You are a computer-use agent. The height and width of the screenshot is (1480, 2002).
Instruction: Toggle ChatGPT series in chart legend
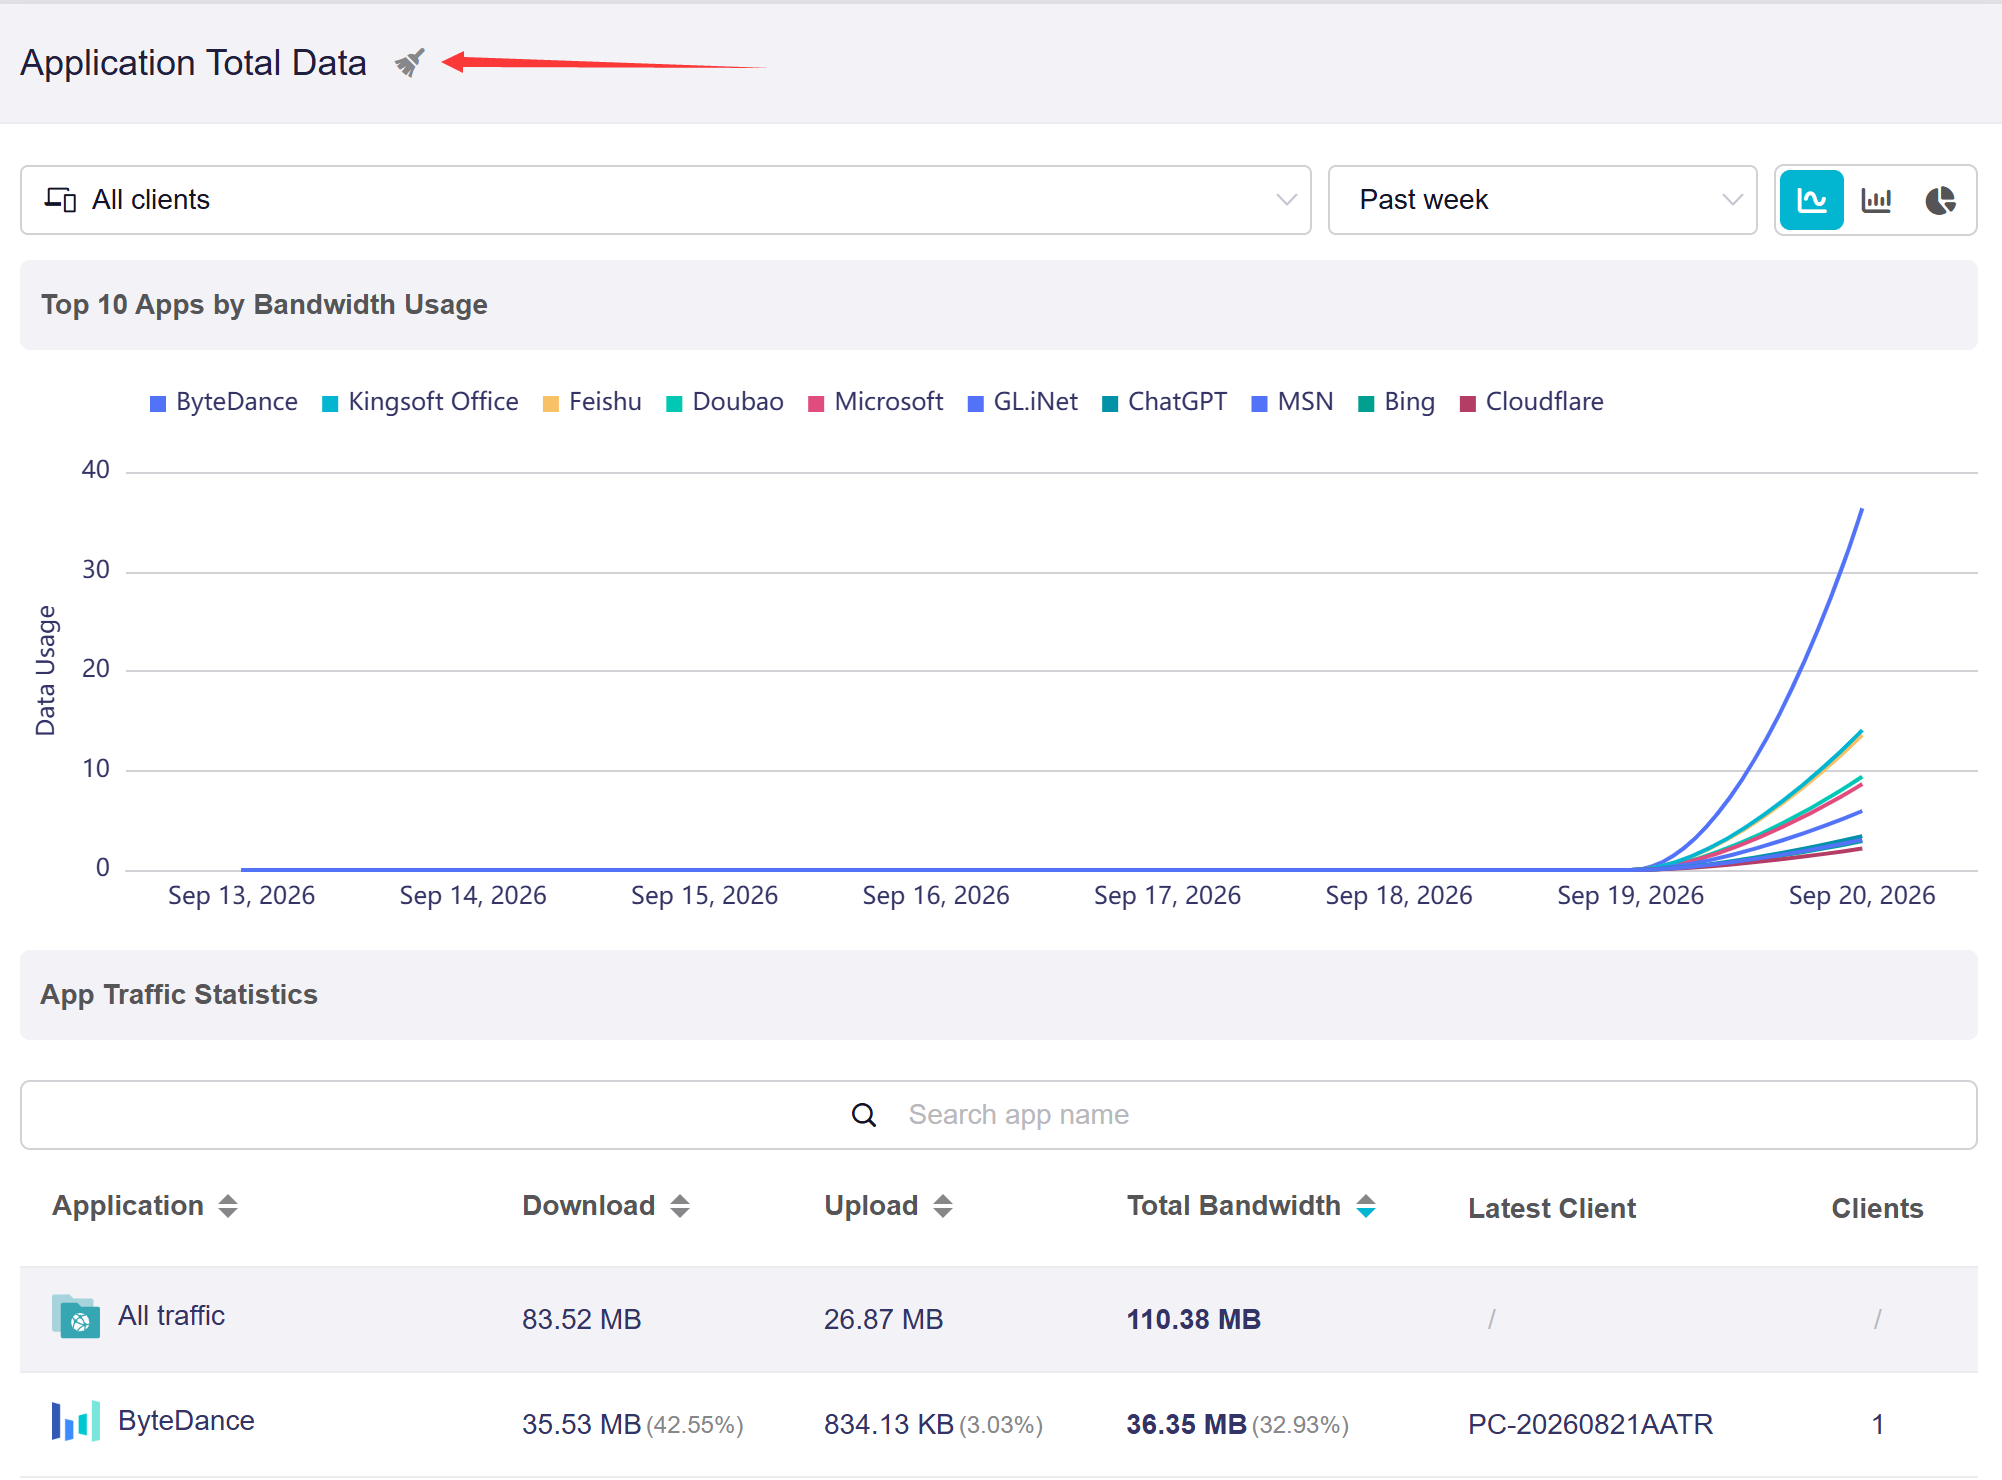click(1164, 402)
